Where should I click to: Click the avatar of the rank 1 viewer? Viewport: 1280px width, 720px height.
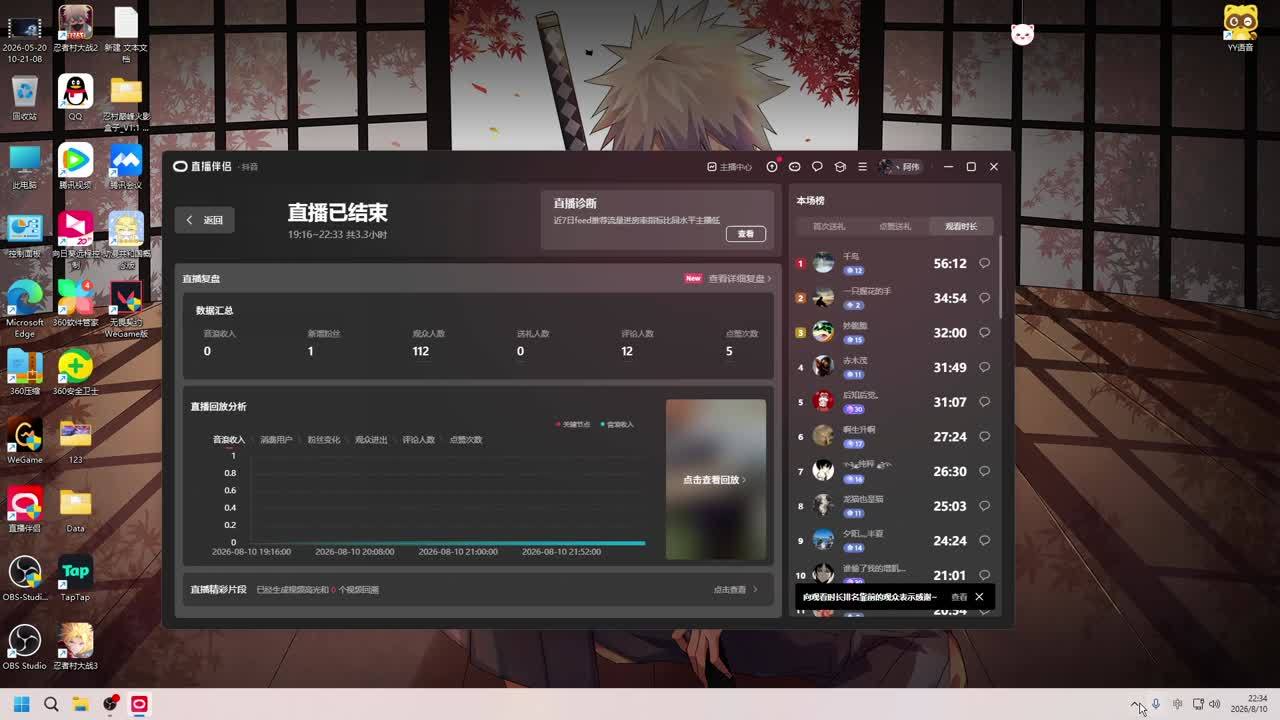tap(823, 263)
